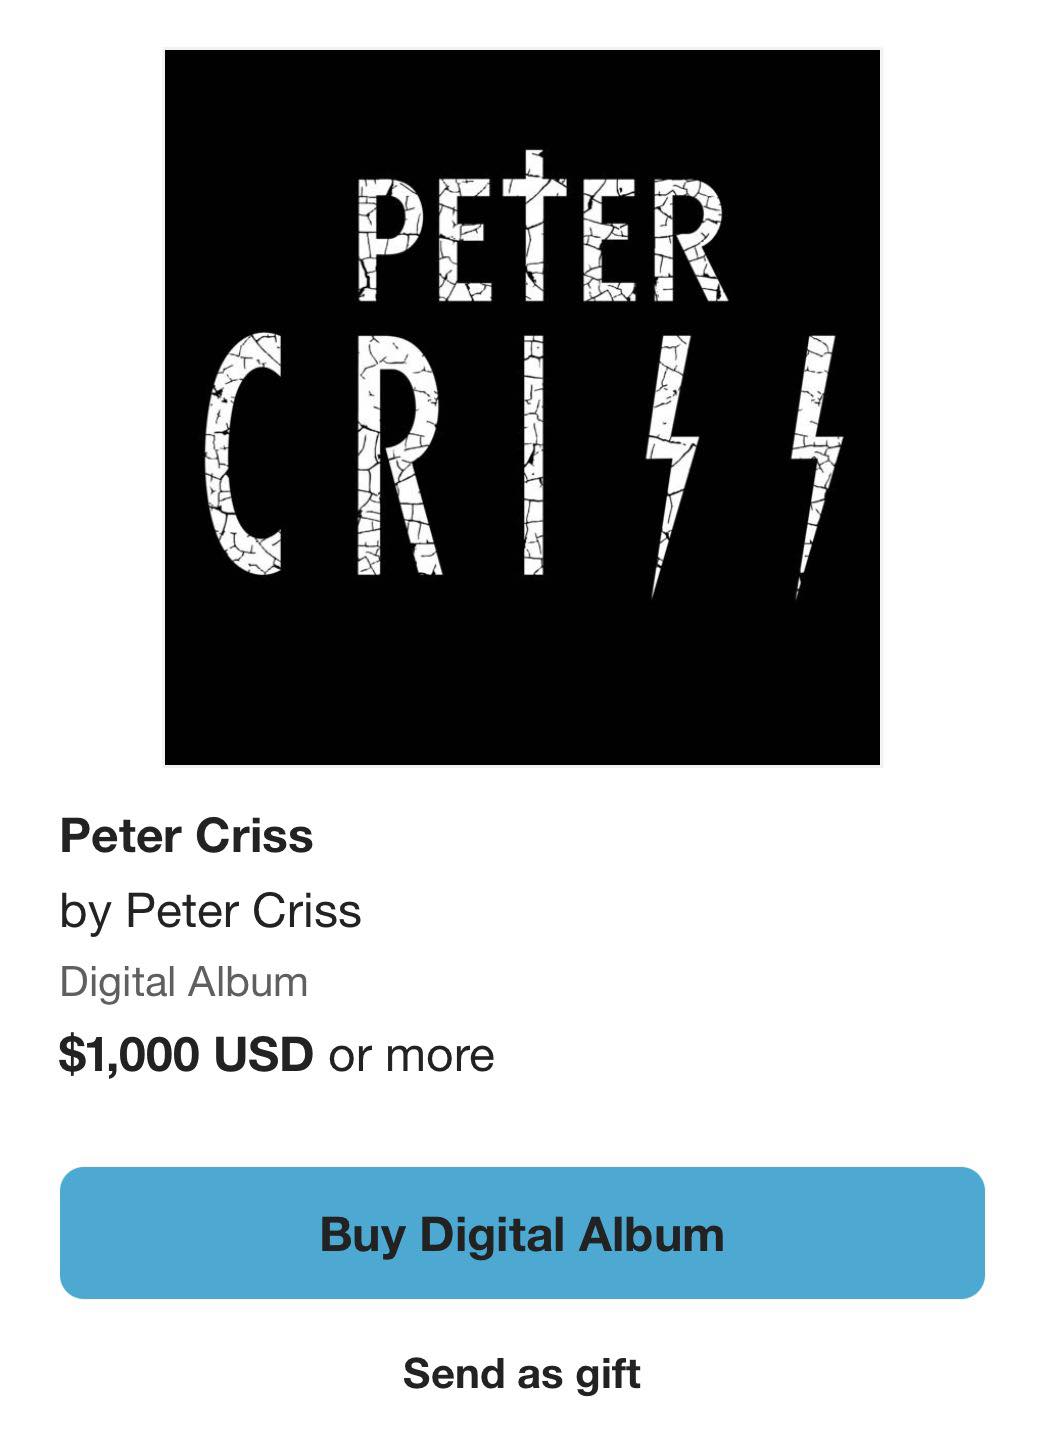Viewport: 1044px width, 1452px height.
Task: Click the final R in PETER artwork
Action: (689, 240)
